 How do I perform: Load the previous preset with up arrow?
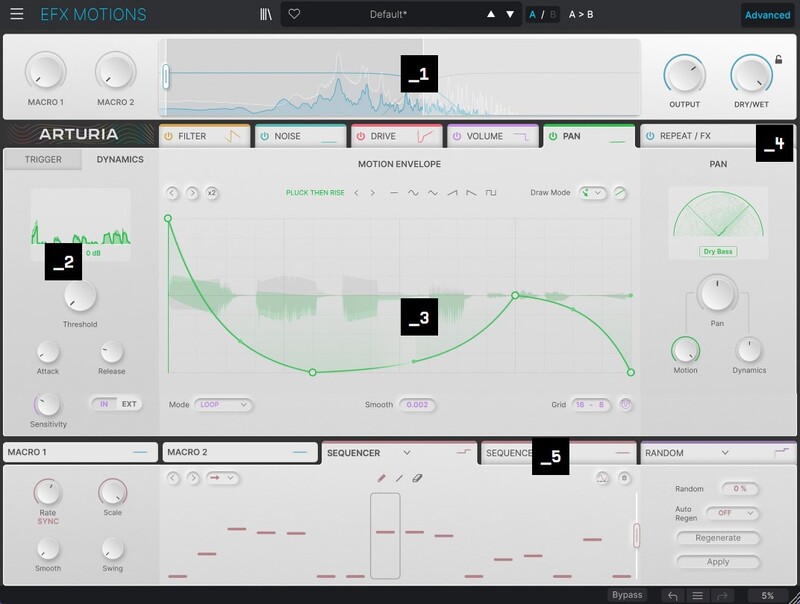click(491, 14)
